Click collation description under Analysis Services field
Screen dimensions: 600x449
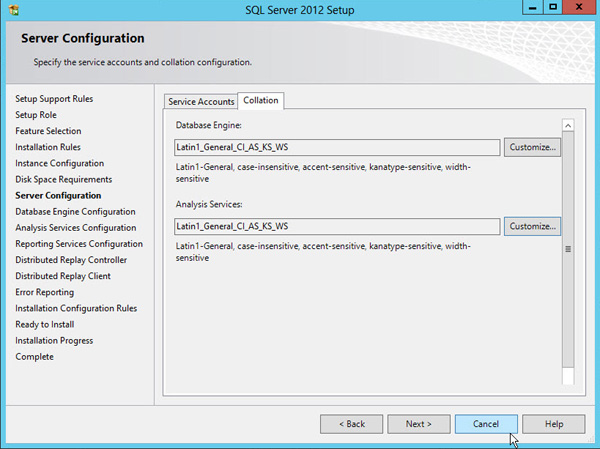click(x=323, y=252)
